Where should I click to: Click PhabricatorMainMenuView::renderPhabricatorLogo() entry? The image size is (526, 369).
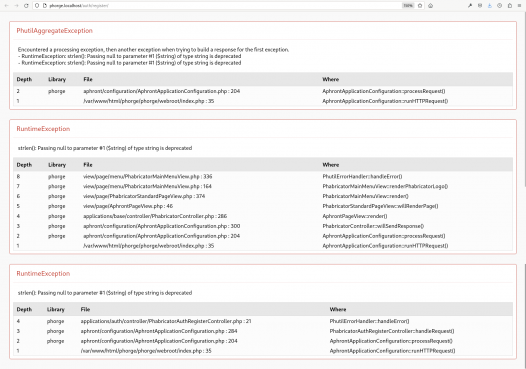[x=385, y=186]
